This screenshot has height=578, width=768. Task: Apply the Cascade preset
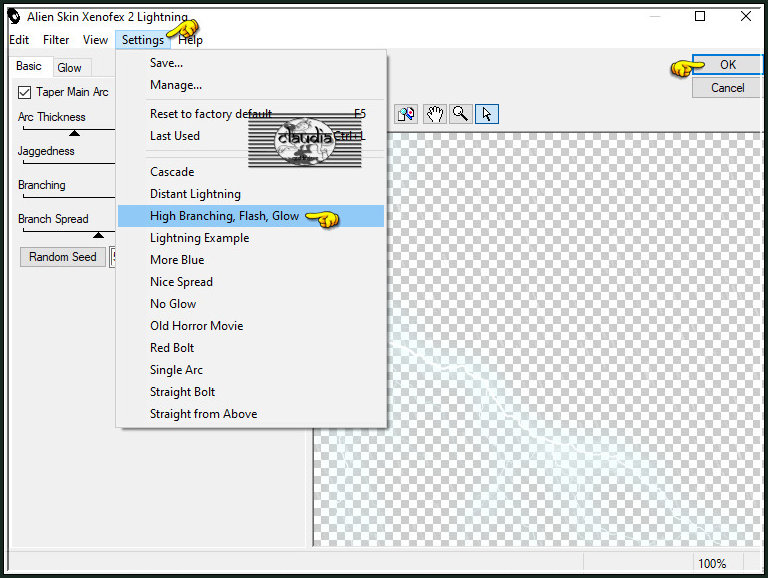click(x=251, y=172)
